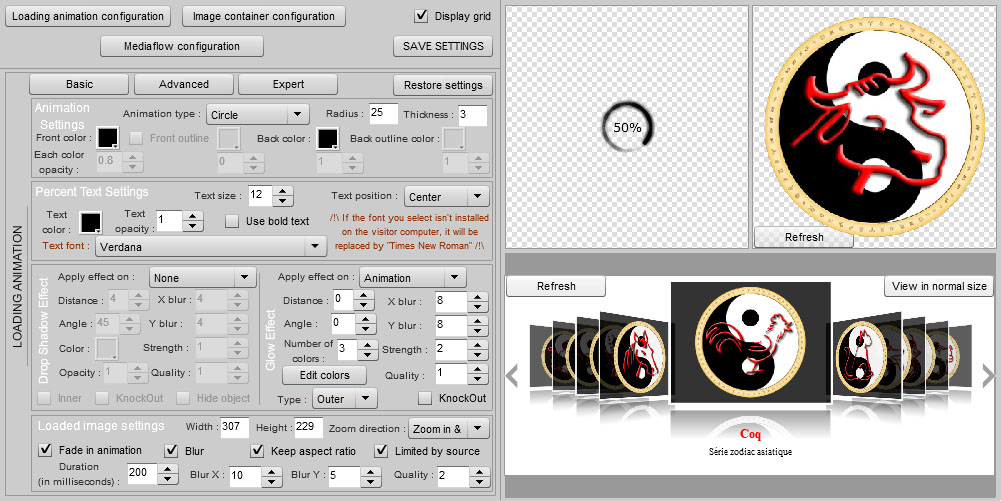Increase Blur X stepper
The image size is (1001, 501).
coord(272,471)
